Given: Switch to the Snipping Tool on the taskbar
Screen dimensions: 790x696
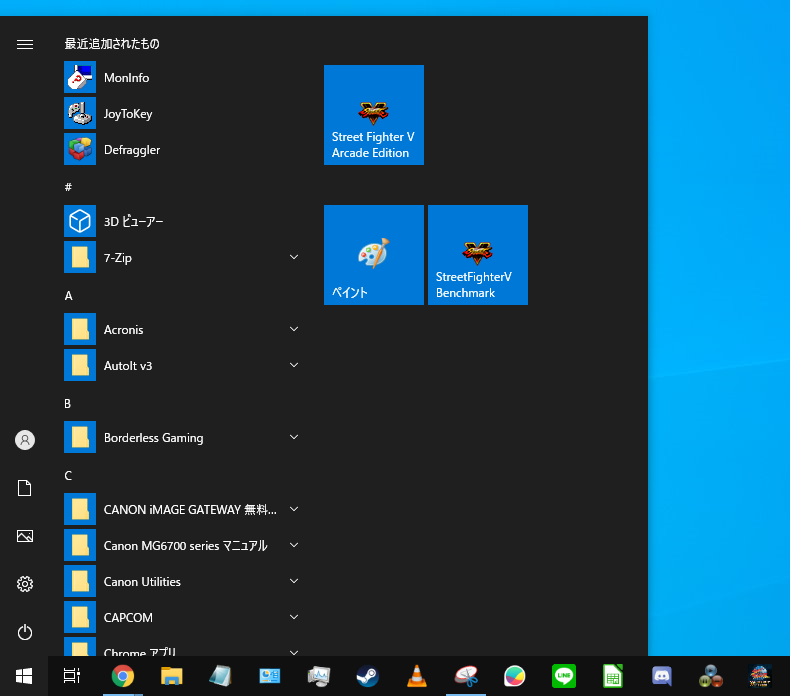Looking at the screenshot, I should click(x=466, y=676).
